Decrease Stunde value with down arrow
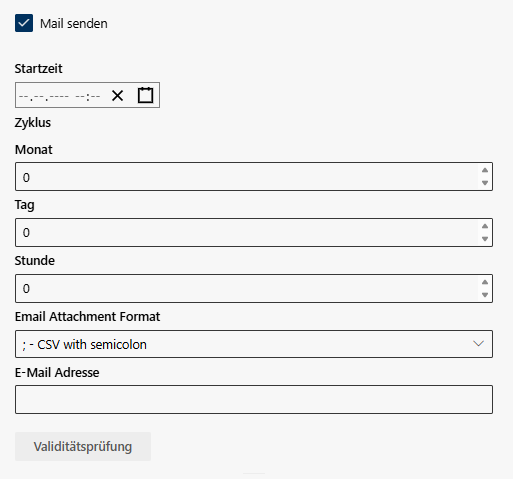Screen dimensions: 513x479 coord(485,295)
